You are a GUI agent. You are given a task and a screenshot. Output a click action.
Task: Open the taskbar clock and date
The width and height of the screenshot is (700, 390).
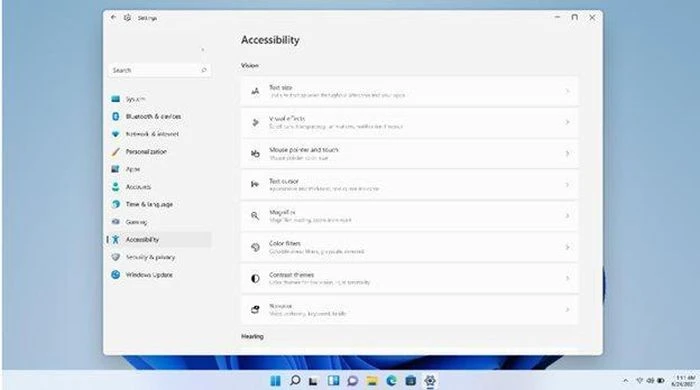684,381
